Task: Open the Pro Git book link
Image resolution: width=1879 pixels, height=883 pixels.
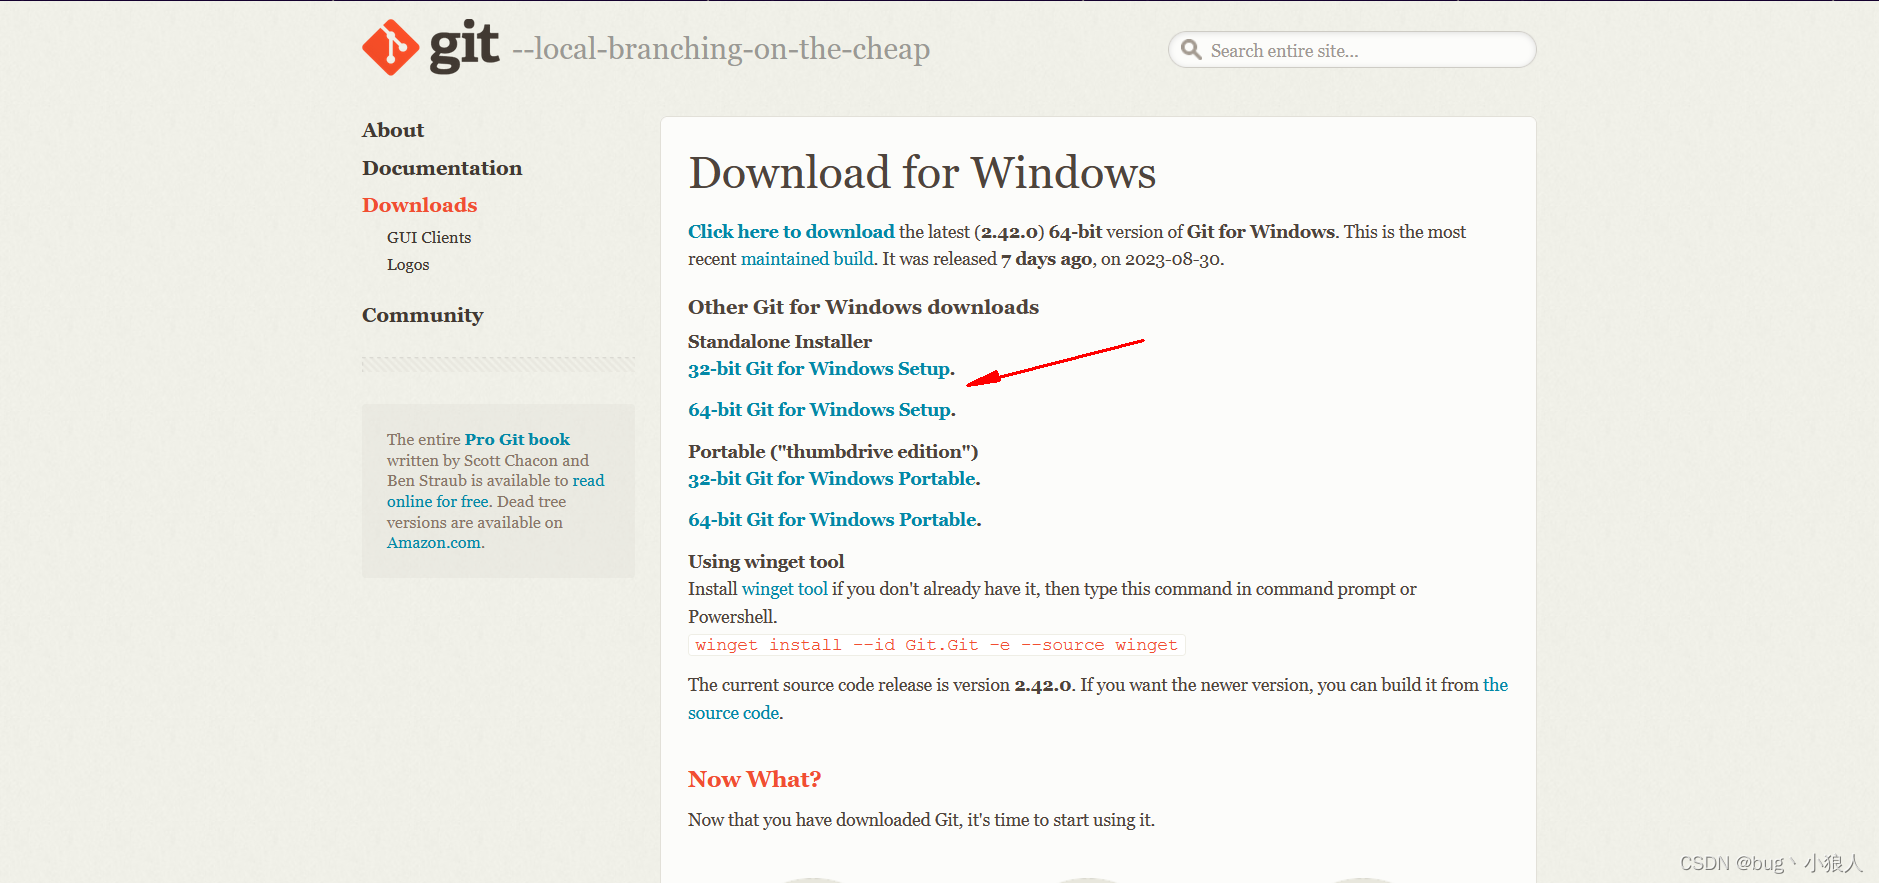Action: tap(517, 439)
